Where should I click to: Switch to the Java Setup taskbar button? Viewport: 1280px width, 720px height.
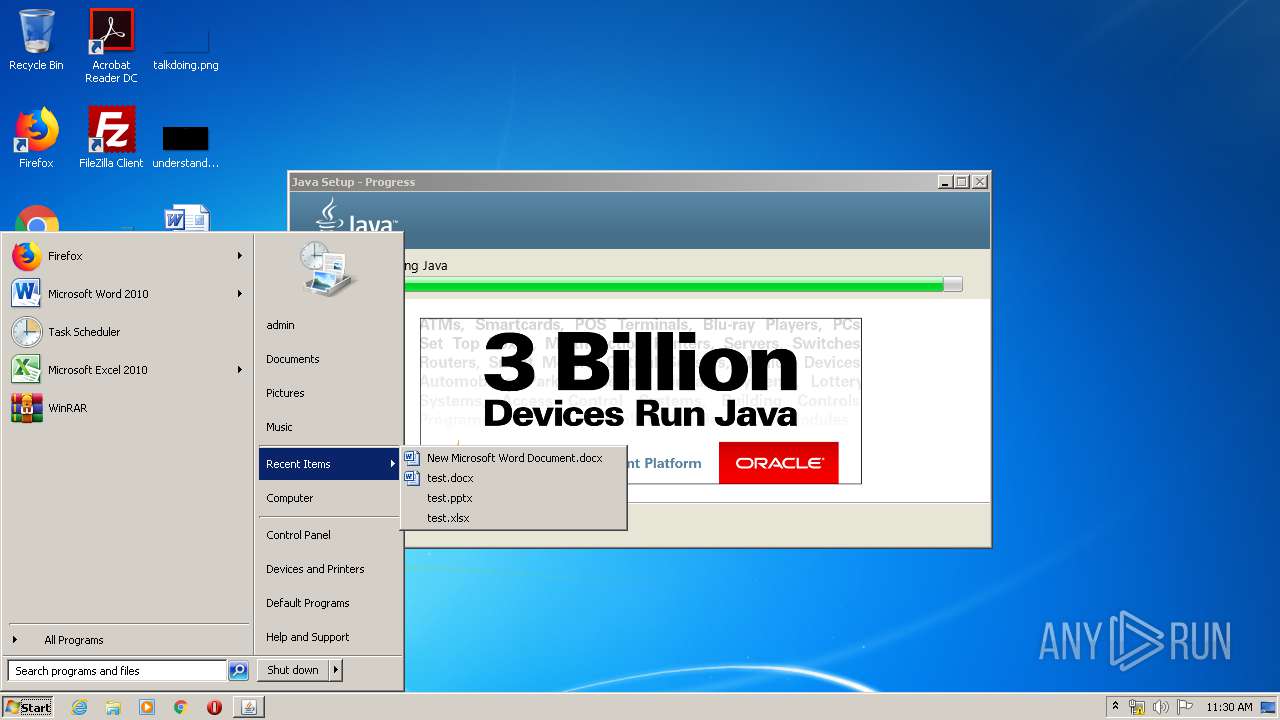[x=249, y=707]
